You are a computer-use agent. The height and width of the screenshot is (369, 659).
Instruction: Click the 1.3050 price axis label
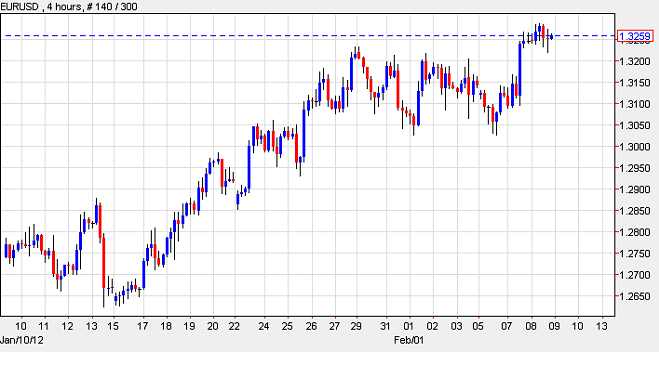tap(635, 125)
